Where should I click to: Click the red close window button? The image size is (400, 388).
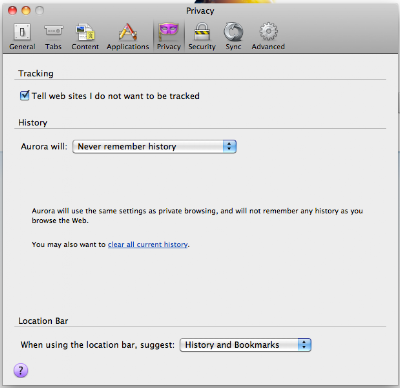[13, 11]
